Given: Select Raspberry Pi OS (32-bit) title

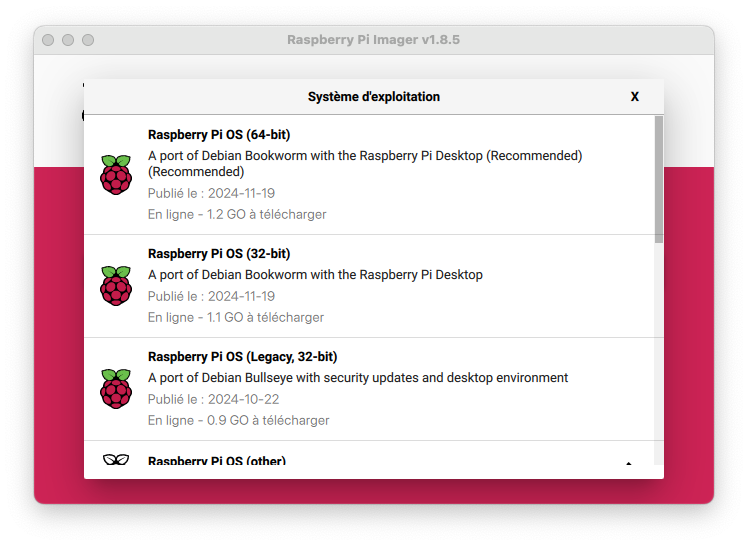Looking at the screenshot, I should pyautogui.click(x=219, y=254).
